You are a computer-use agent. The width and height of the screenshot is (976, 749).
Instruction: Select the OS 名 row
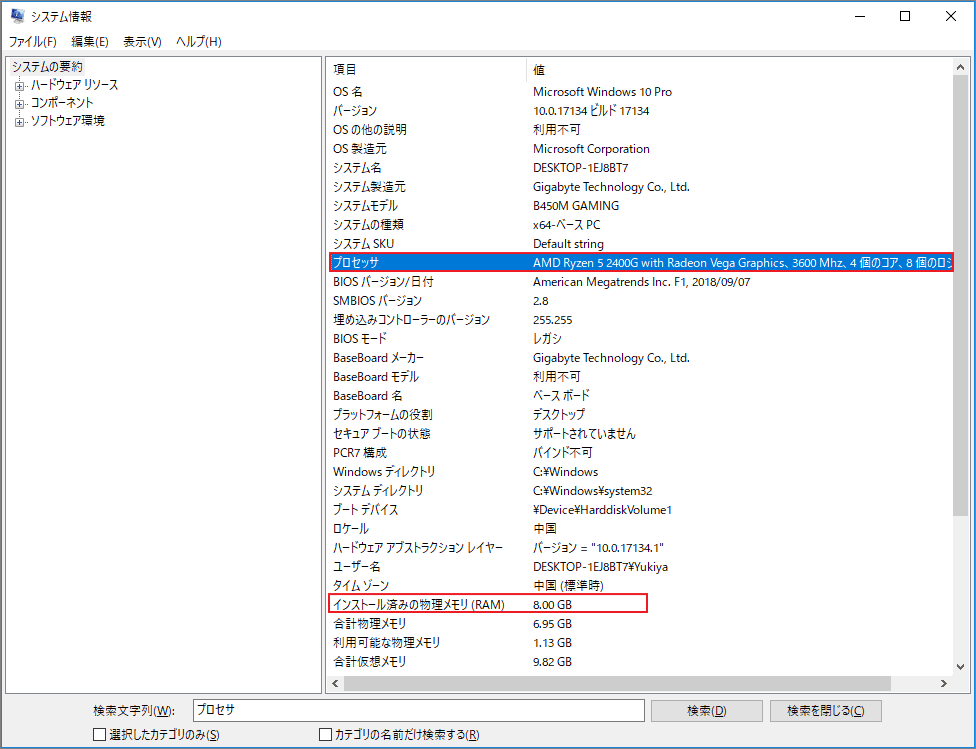[x=640, y=92]
